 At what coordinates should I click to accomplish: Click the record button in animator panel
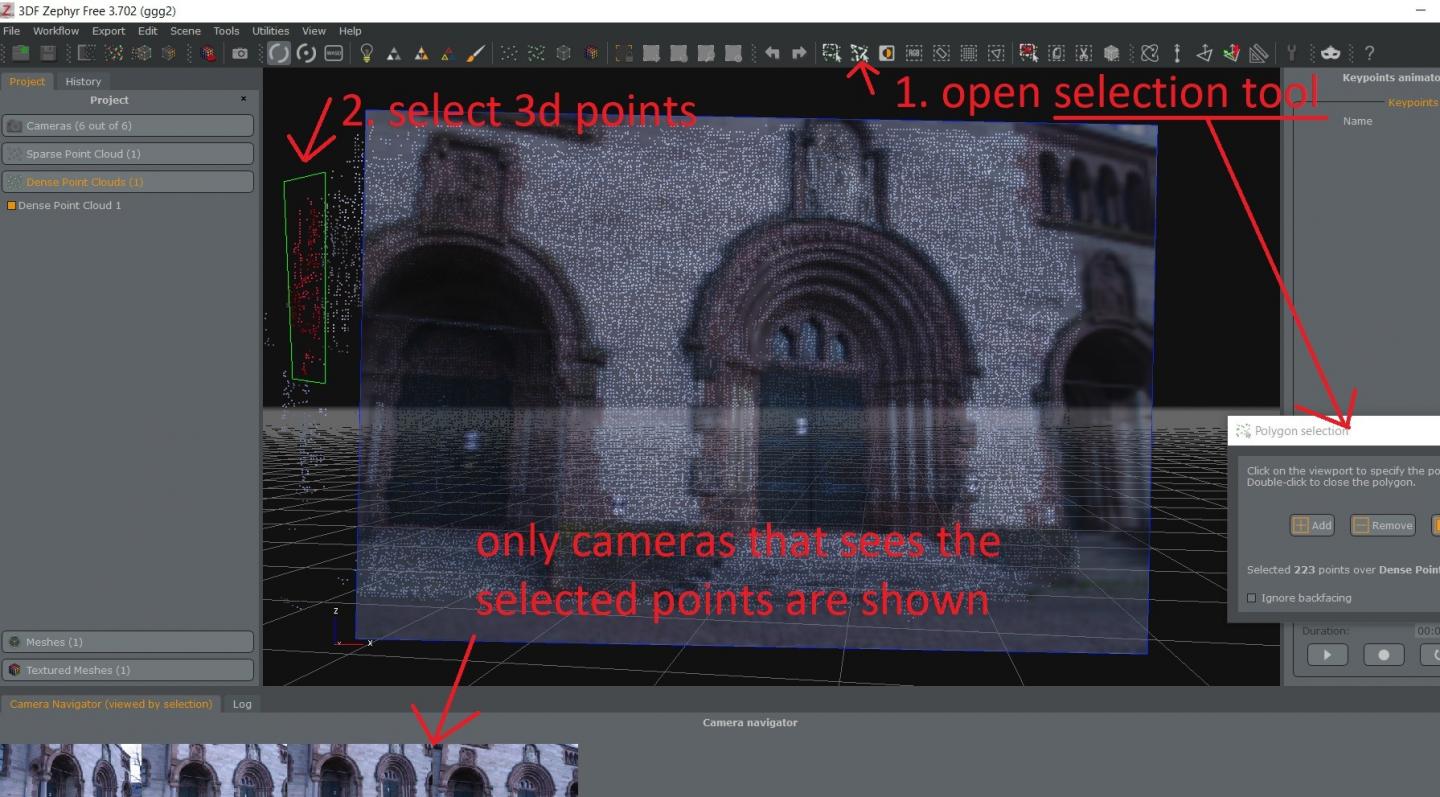pos(1384,655)
